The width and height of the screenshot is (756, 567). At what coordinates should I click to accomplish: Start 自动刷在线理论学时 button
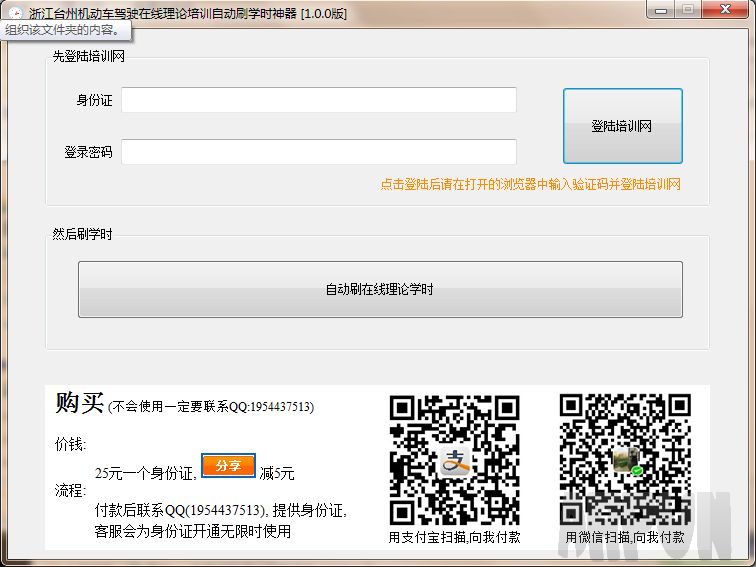tap(380, 289)
